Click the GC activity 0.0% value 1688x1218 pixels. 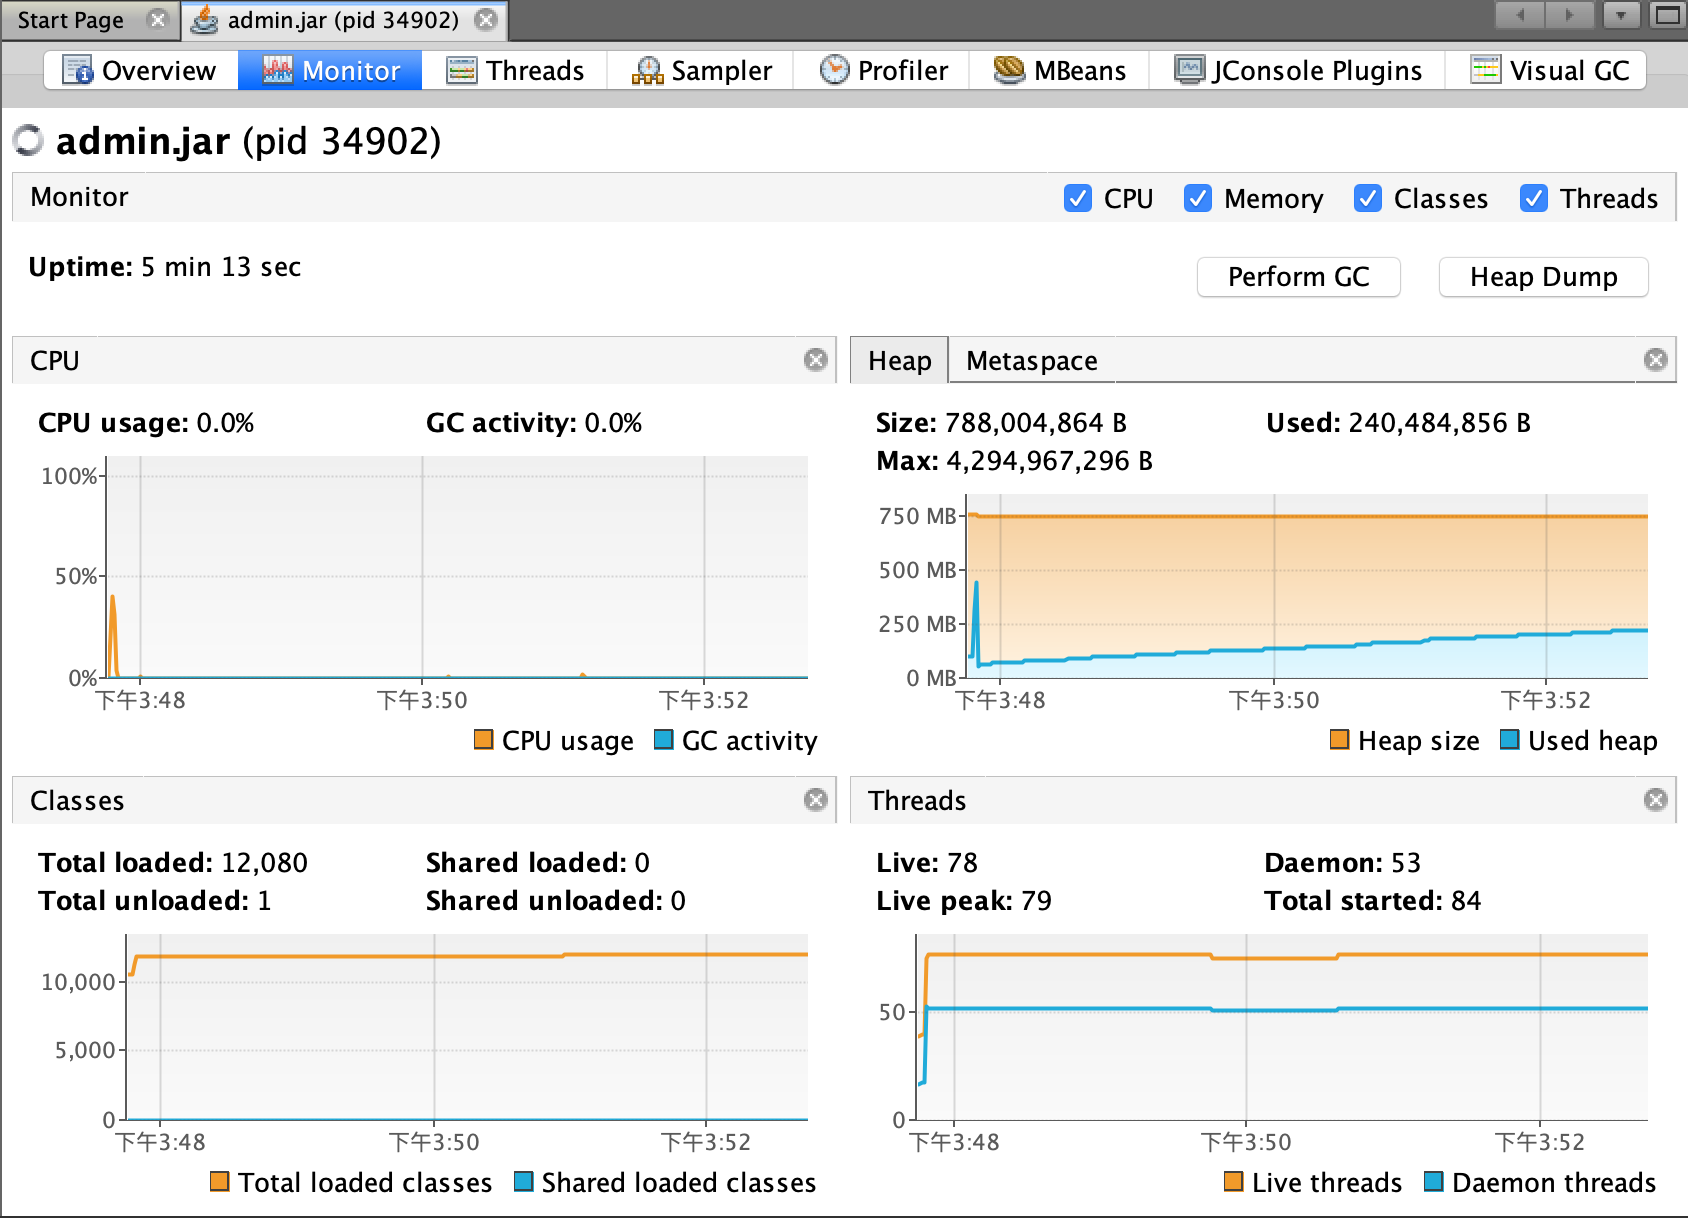pyautogui.click(x=613, y=423)
